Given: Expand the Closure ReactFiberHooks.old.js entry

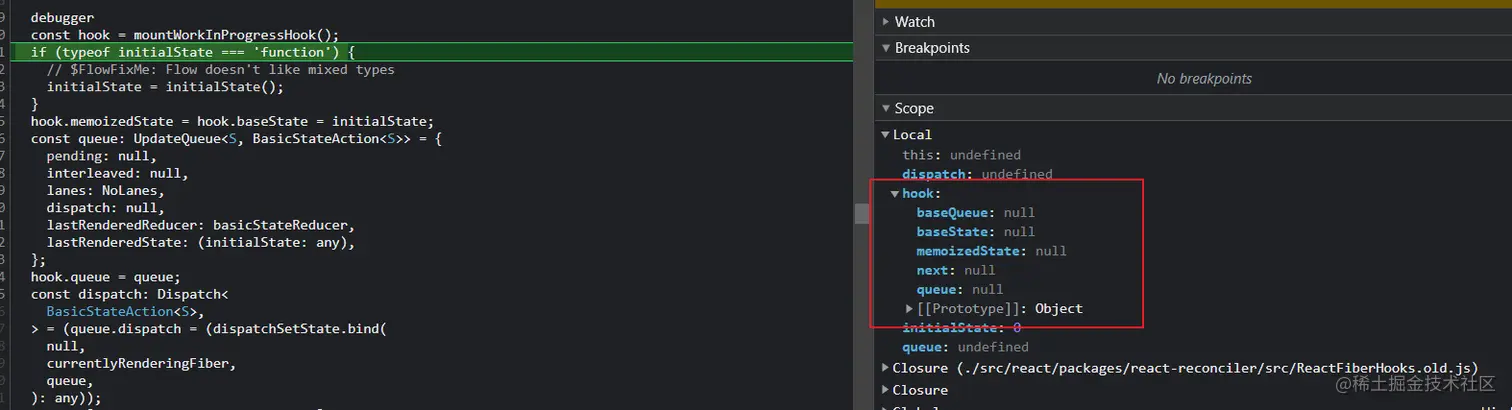Looking at the screenshot, I should (885, 368).
